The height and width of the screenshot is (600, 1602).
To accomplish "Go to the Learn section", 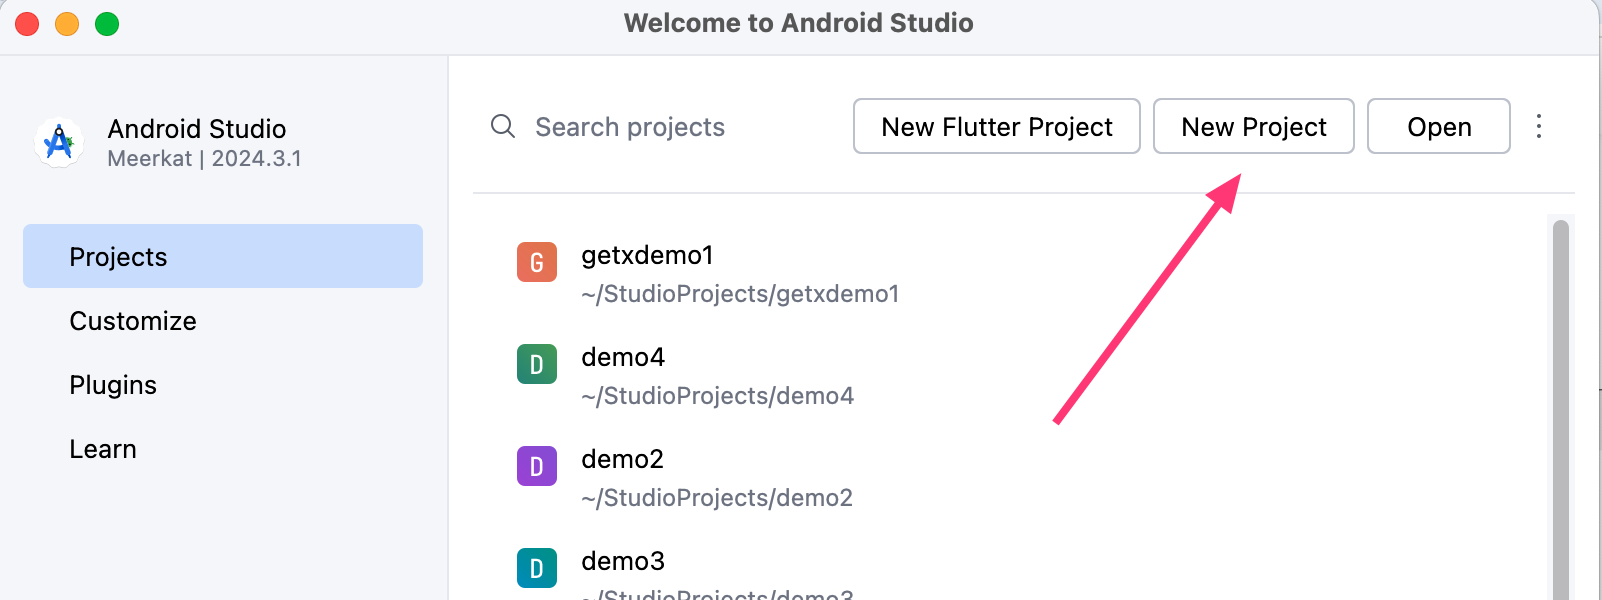I will pos(103,449).
